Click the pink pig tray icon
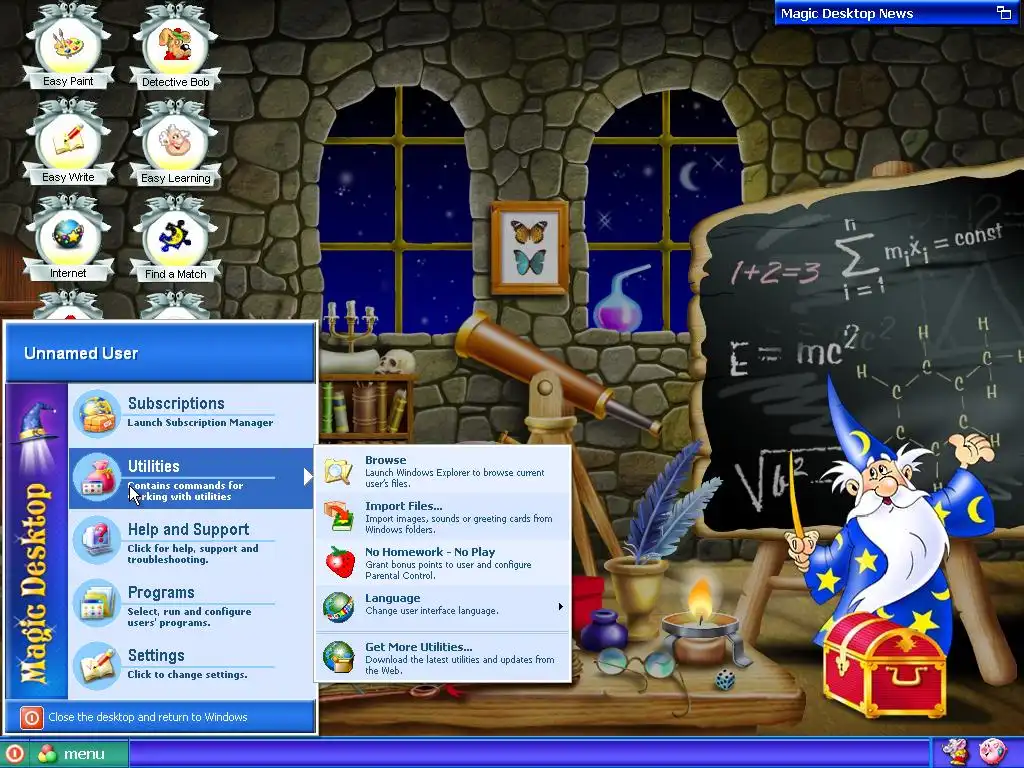Screen dimensions: 1024x768 (991, 753)
